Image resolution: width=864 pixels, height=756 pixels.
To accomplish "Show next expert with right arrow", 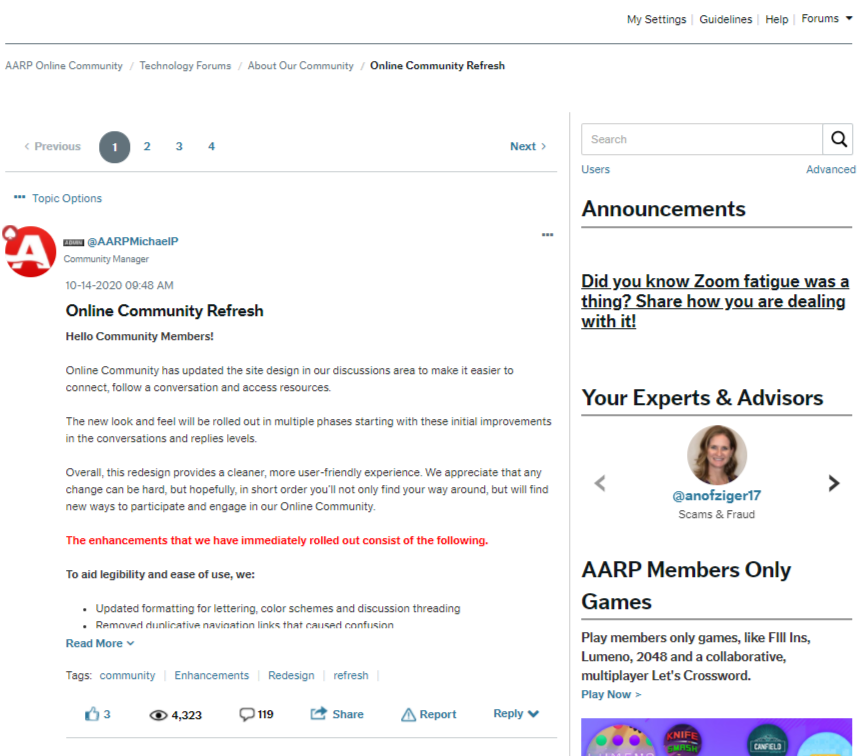I will tap(833, 483).
